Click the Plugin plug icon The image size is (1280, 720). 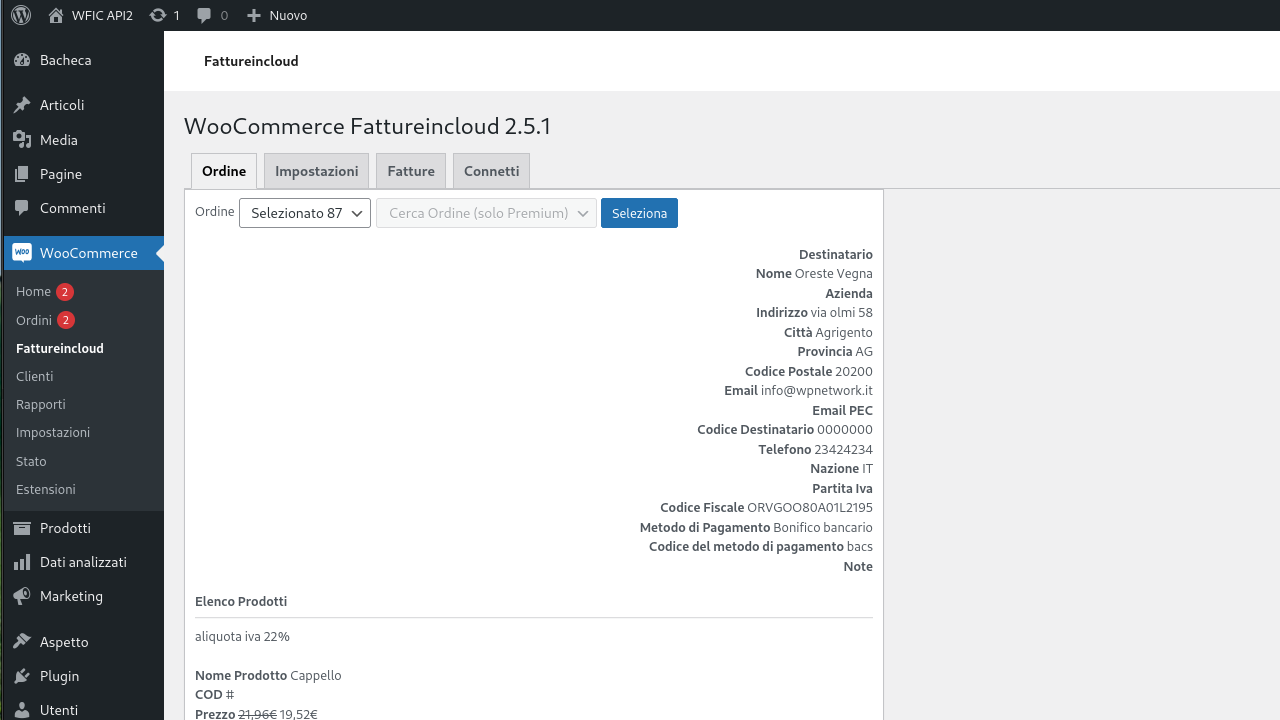click(x=22, y=676)
